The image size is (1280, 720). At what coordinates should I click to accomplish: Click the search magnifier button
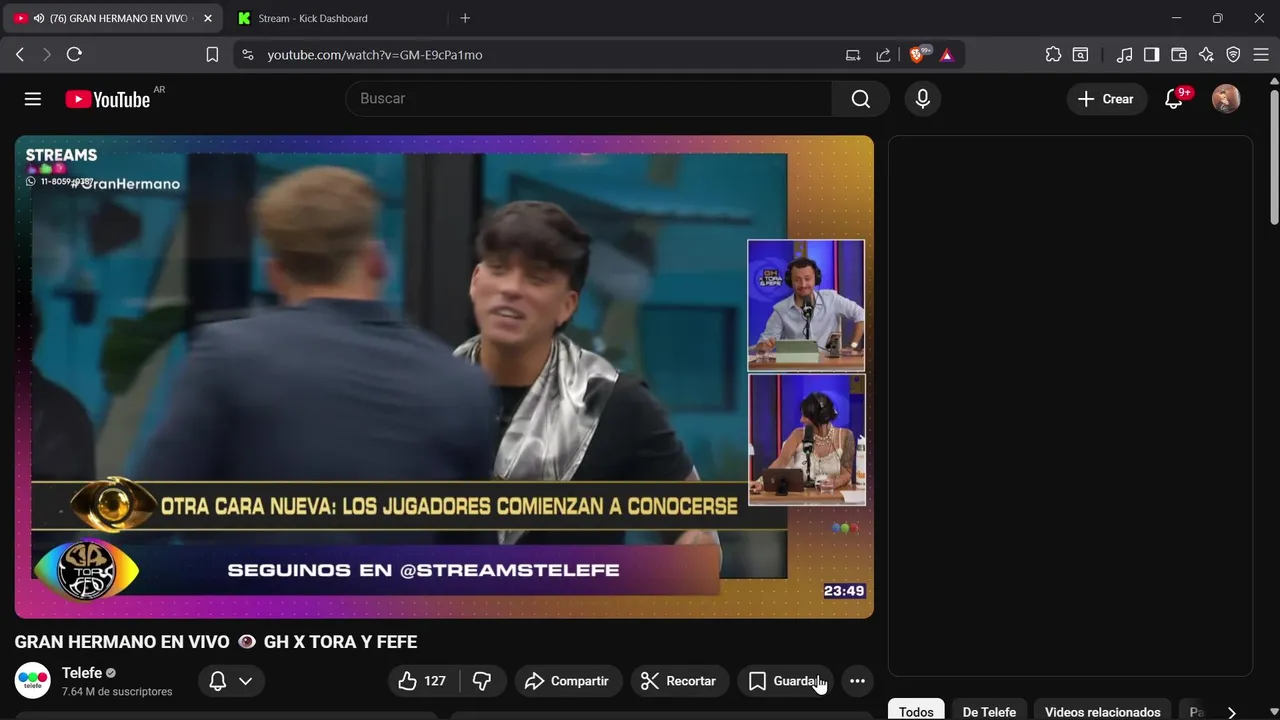coord(861,99)
